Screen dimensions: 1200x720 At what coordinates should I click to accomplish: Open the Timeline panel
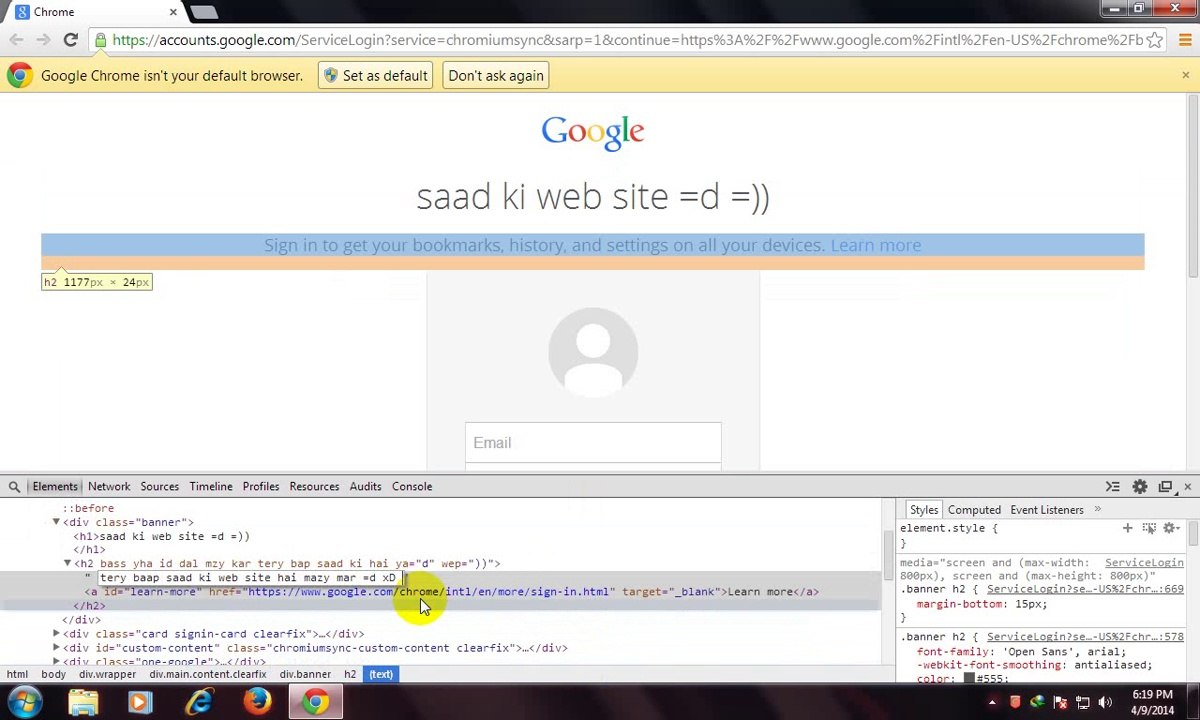pos(211,487)
